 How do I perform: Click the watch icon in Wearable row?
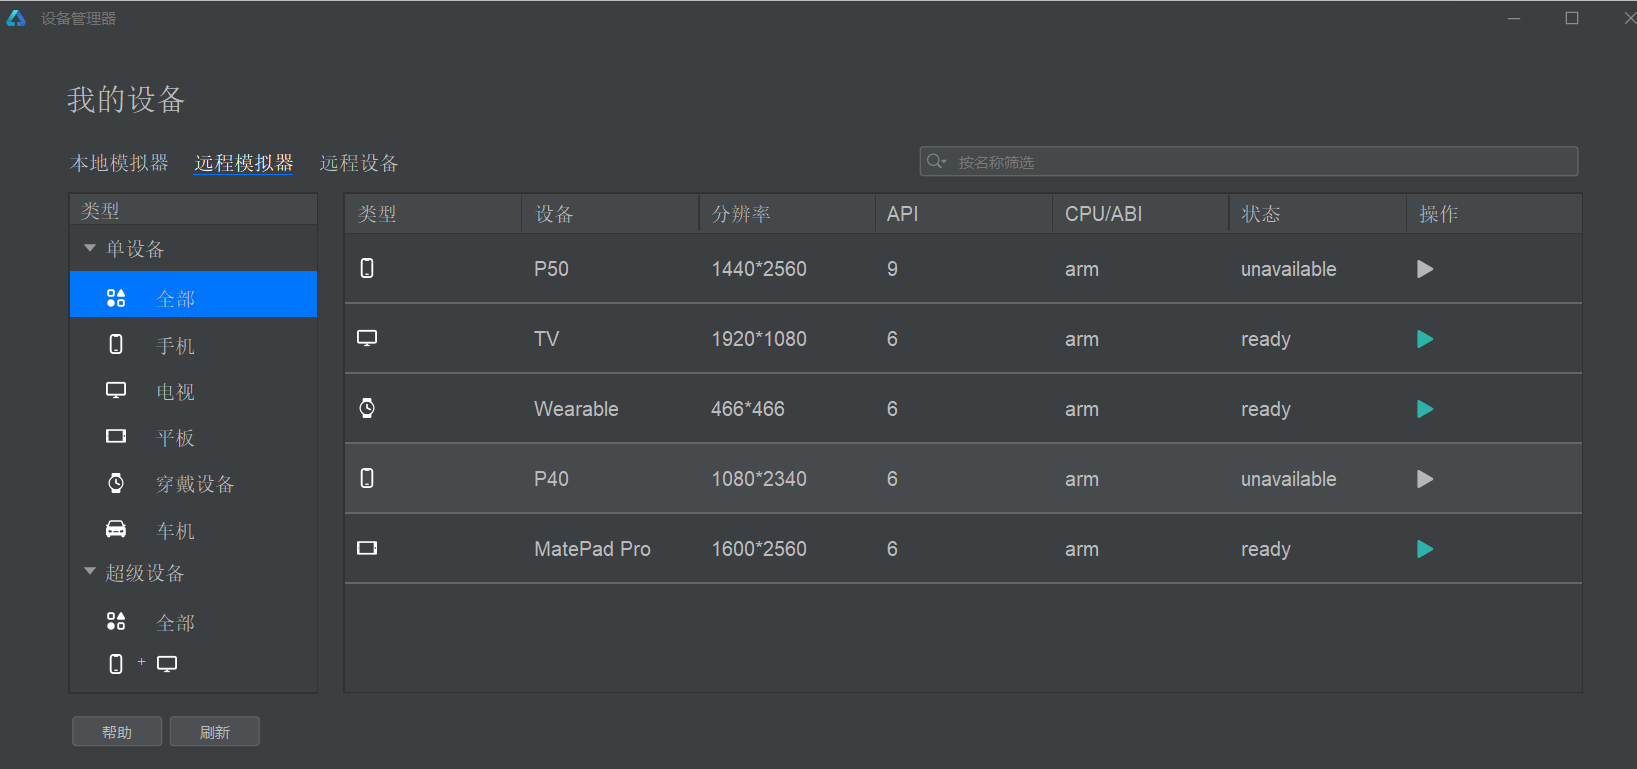(367, 408)
